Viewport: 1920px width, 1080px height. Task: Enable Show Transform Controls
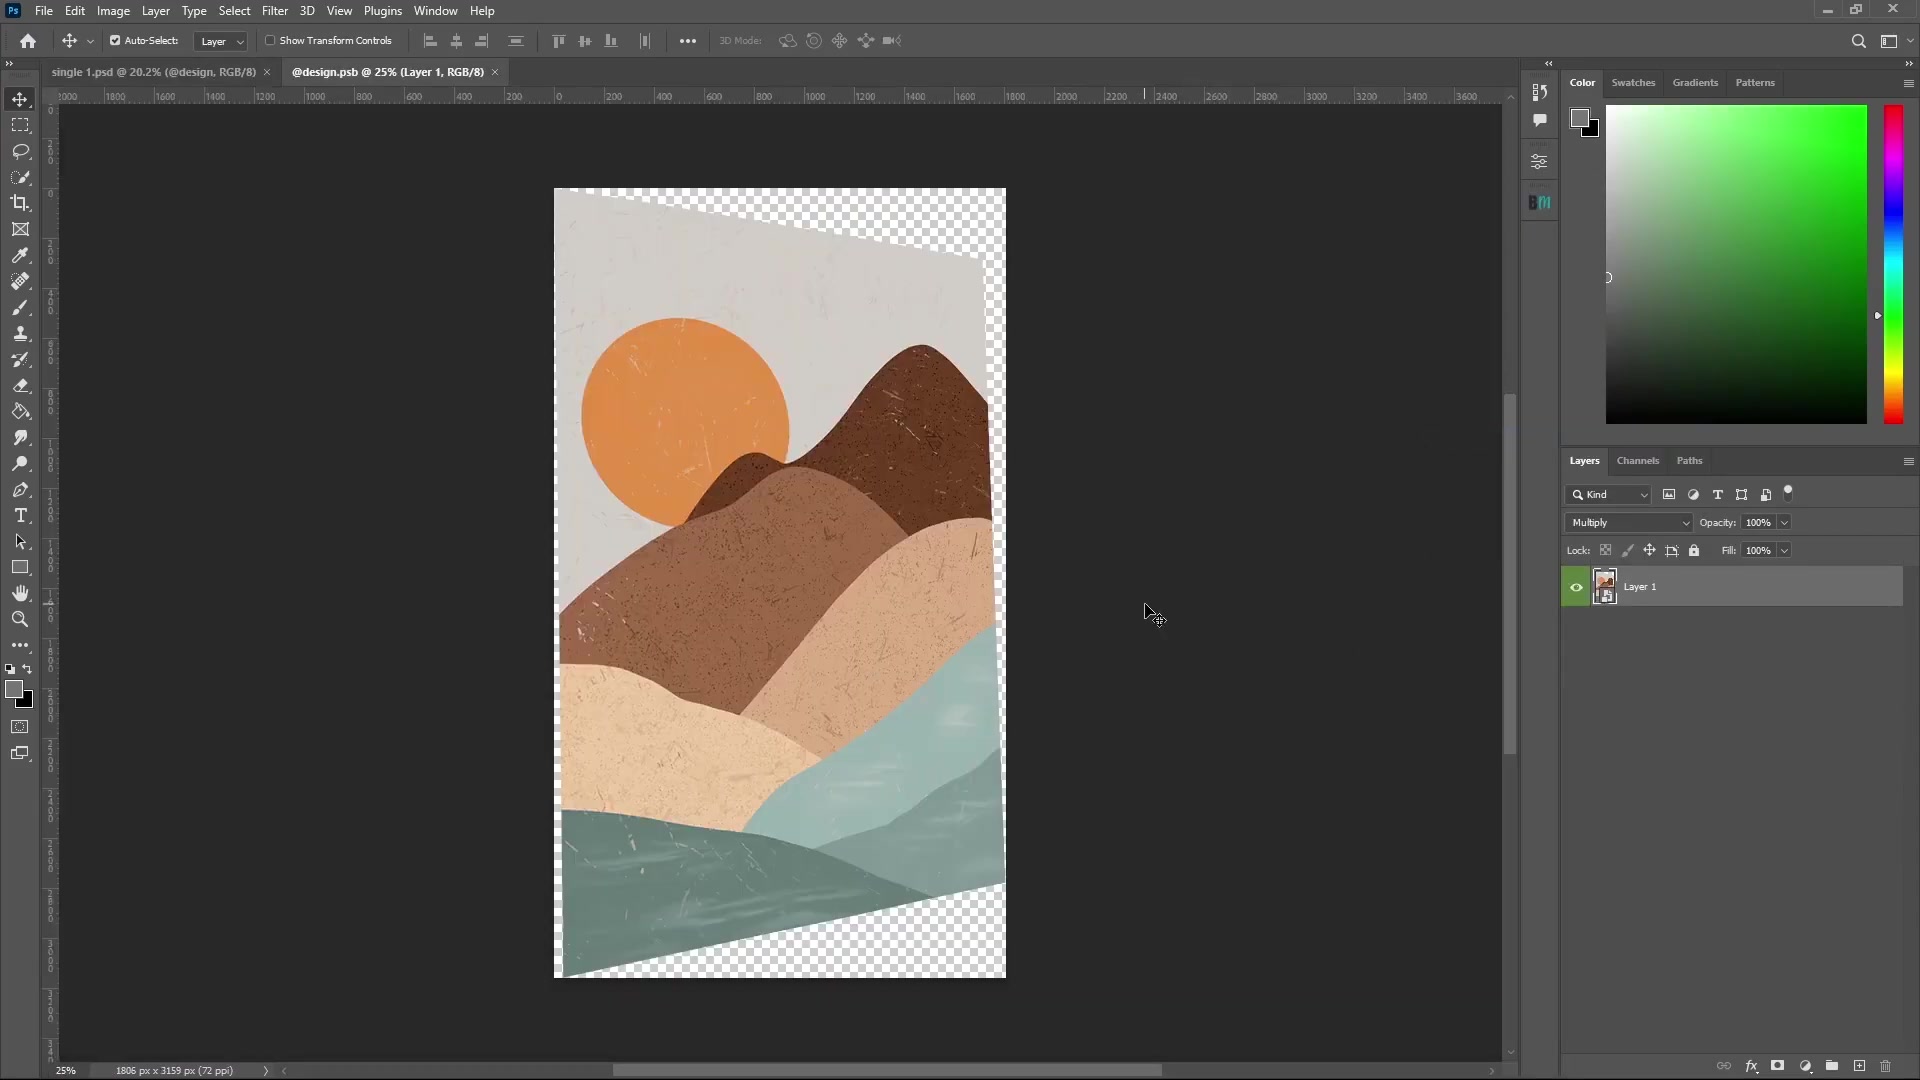click(272, 41)
